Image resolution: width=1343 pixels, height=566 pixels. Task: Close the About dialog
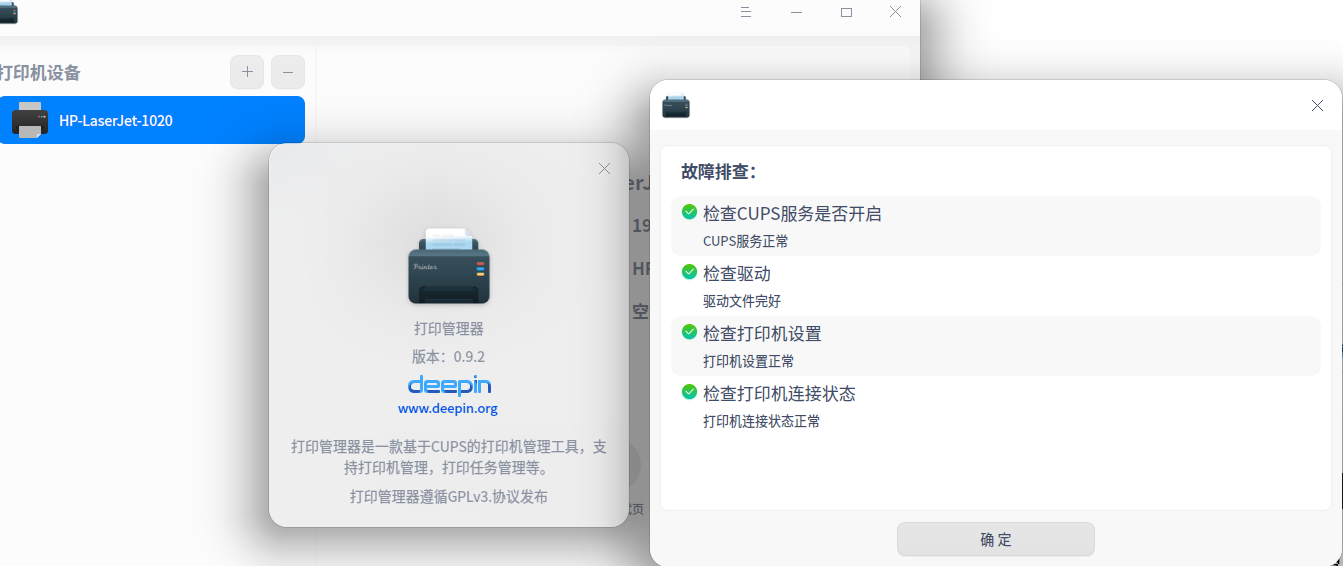pyautogui.click(x=604, y=168)
